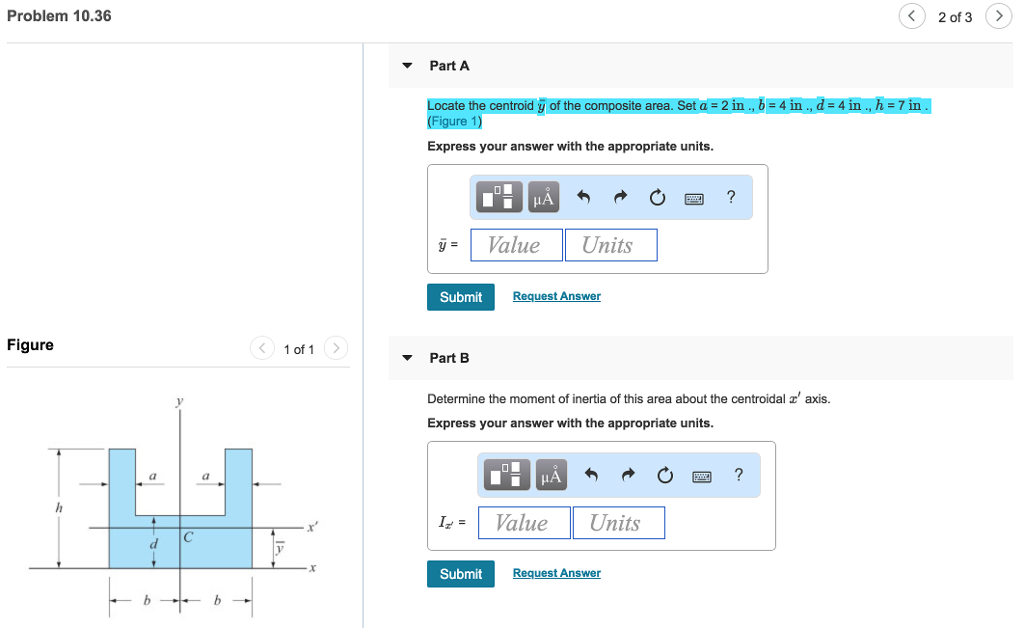Request Answer for Part A
This screenshot has height=628, width=1024.
click(556, 296)
